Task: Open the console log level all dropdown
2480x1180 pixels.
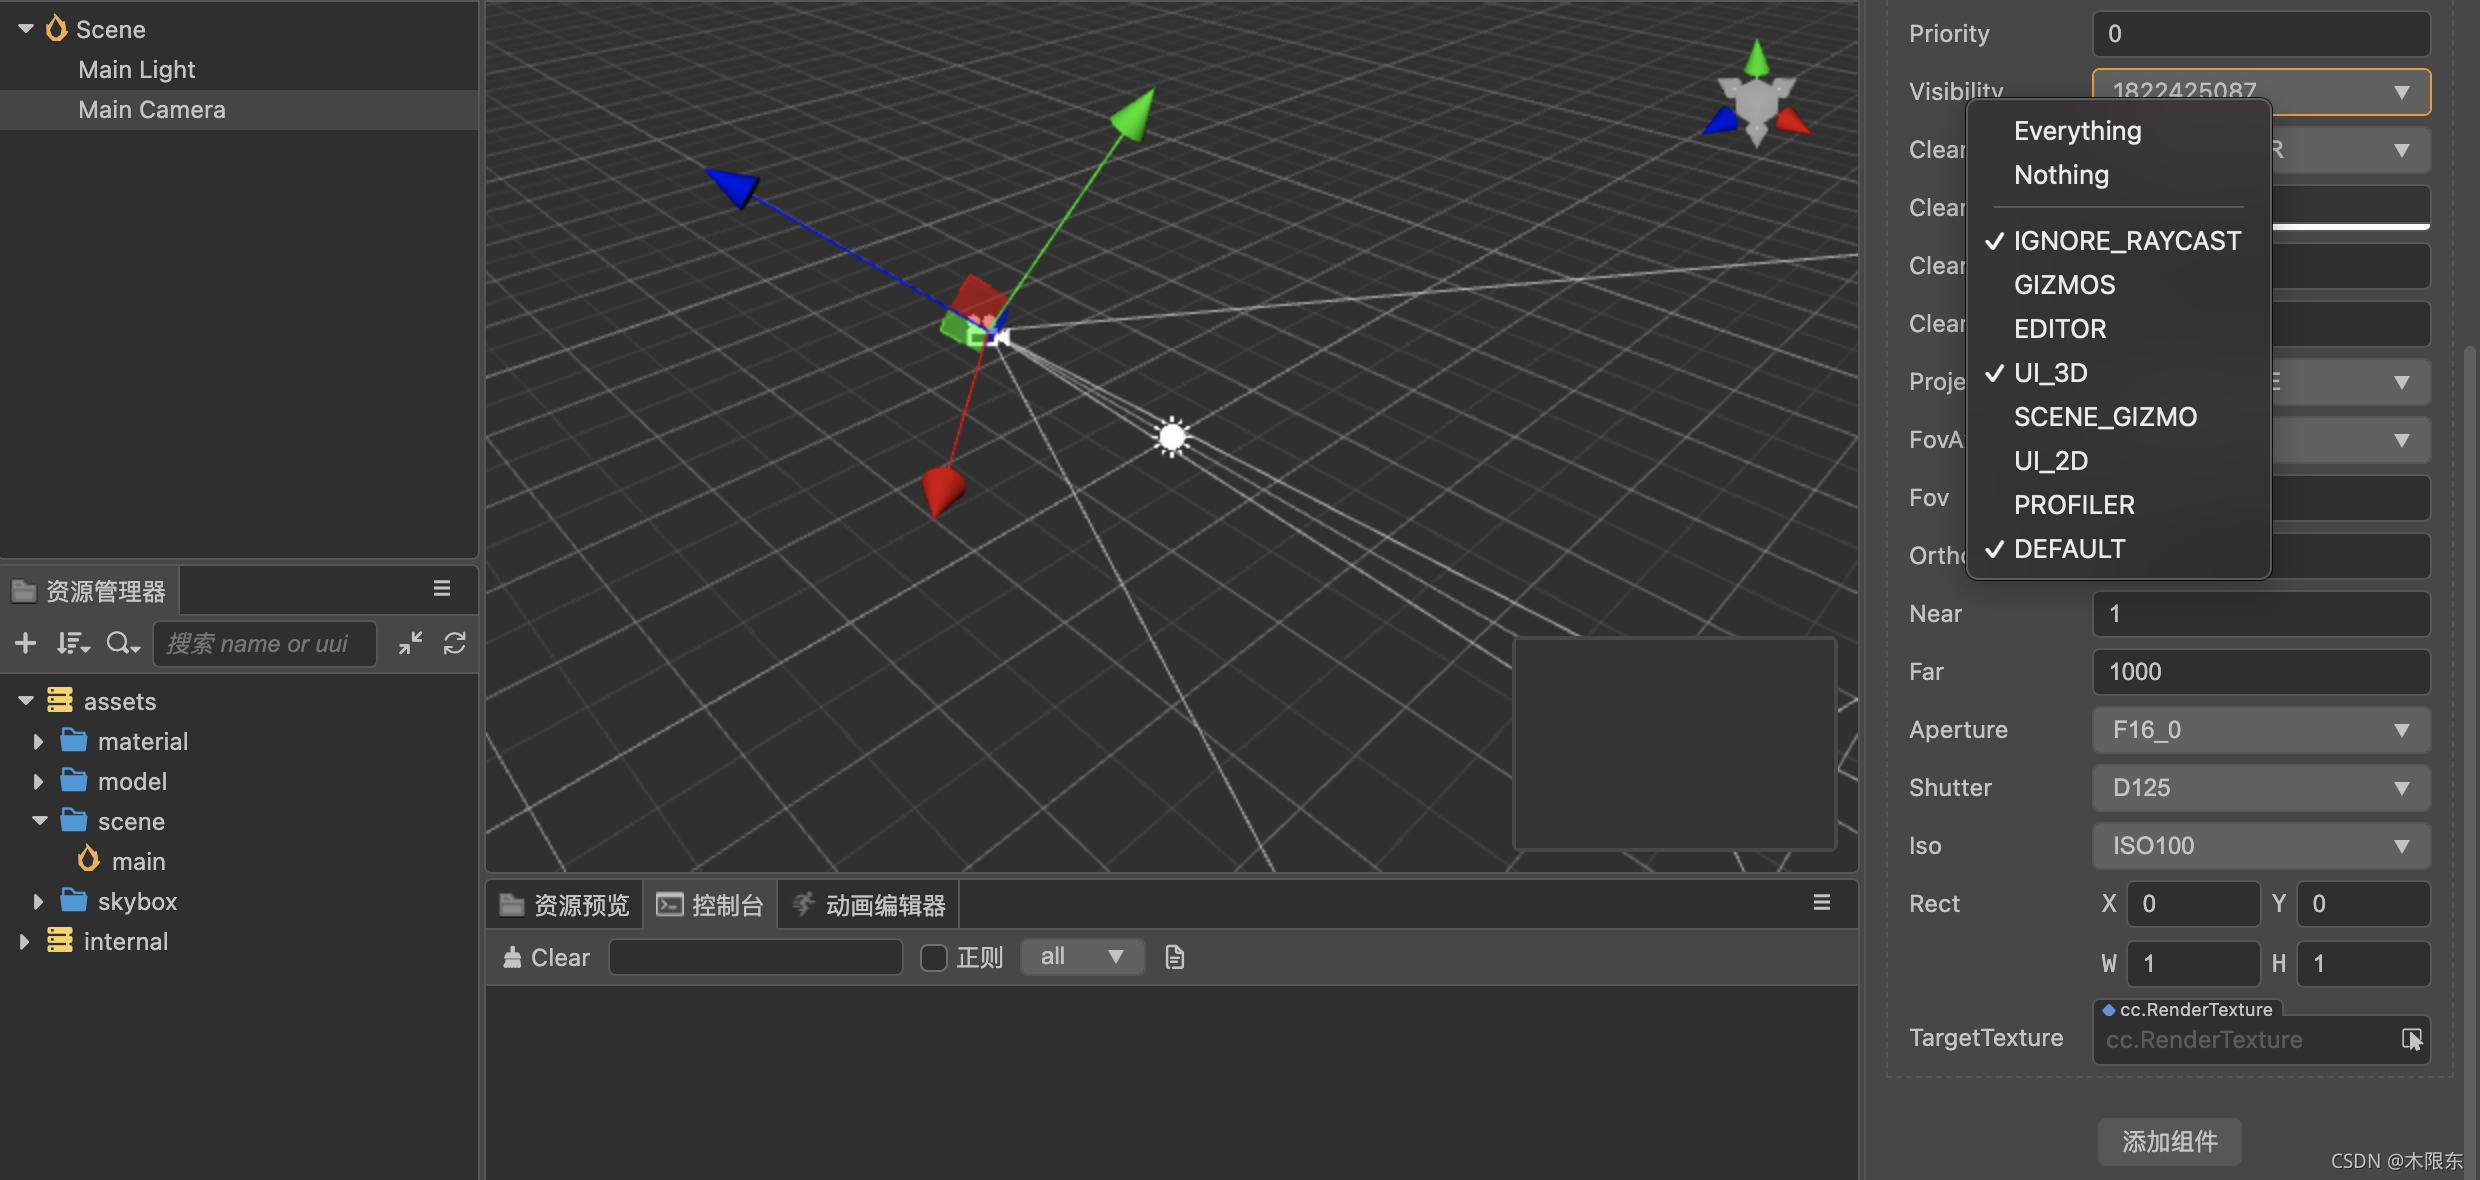Action: [x=1082, y=957]
